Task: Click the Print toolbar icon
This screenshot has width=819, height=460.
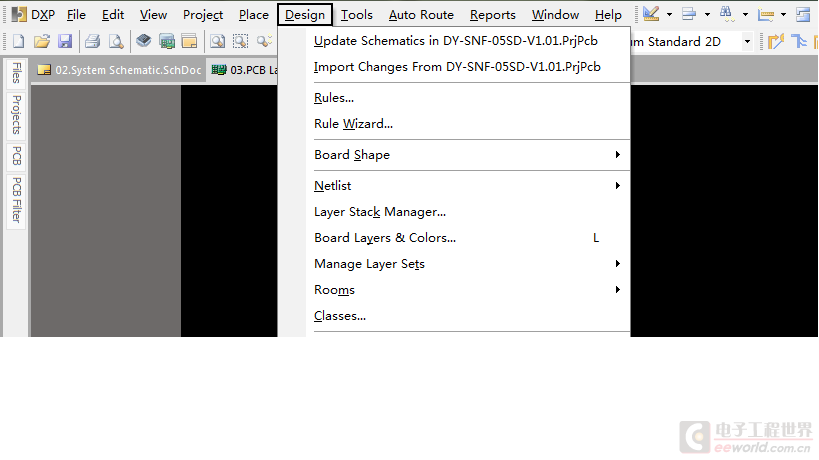Action: pyautogui.click(x=92, y=41)
